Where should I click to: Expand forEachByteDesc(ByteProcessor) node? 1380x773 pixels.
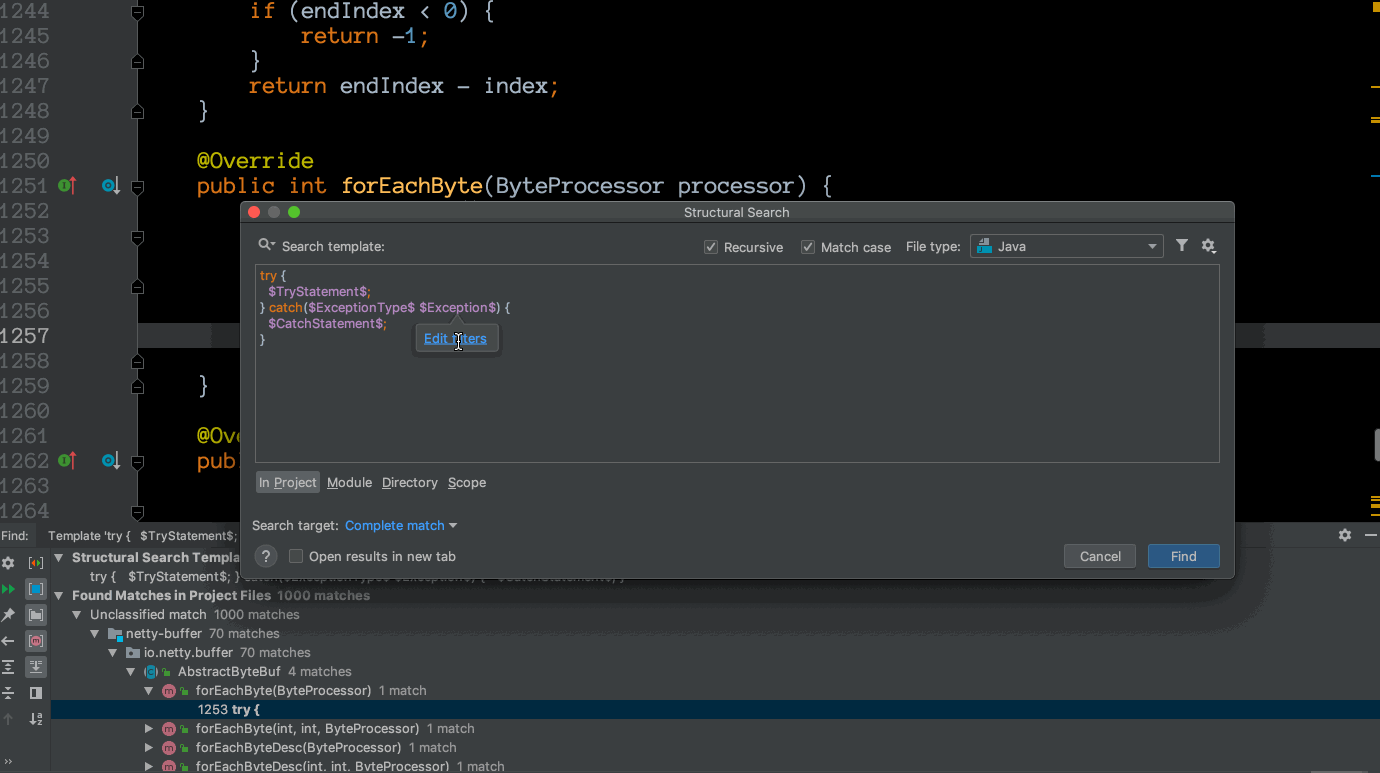click(x=149, y=747)
